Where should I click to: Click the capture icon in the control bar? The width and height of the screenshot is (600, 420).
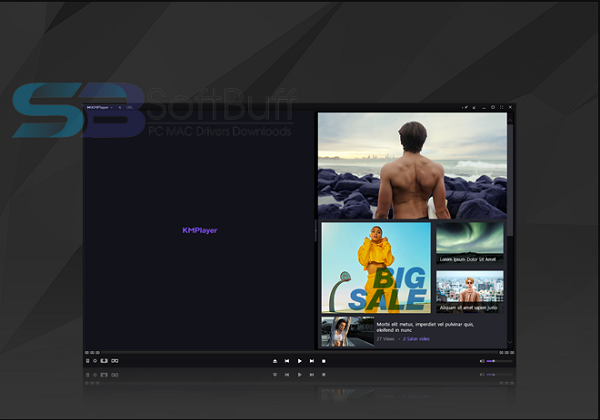104,361
